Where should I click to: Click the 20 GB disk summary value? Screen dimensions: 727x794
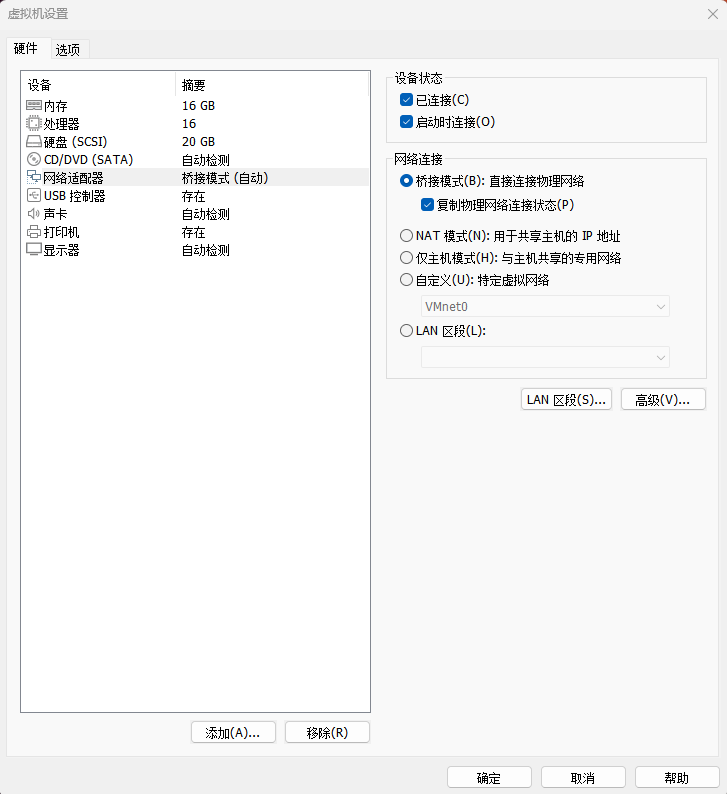pos(198,142)
